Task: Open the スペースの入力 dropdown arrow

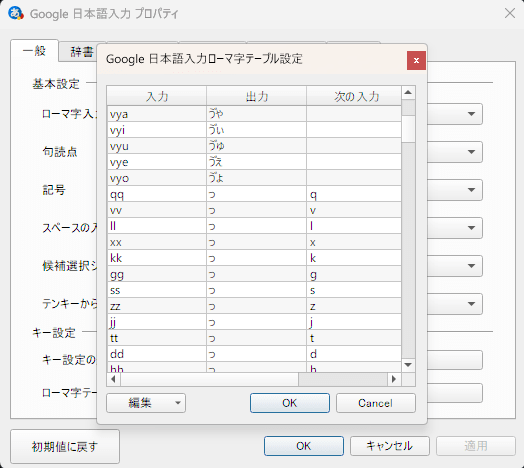Action: (x=471, y=228)
